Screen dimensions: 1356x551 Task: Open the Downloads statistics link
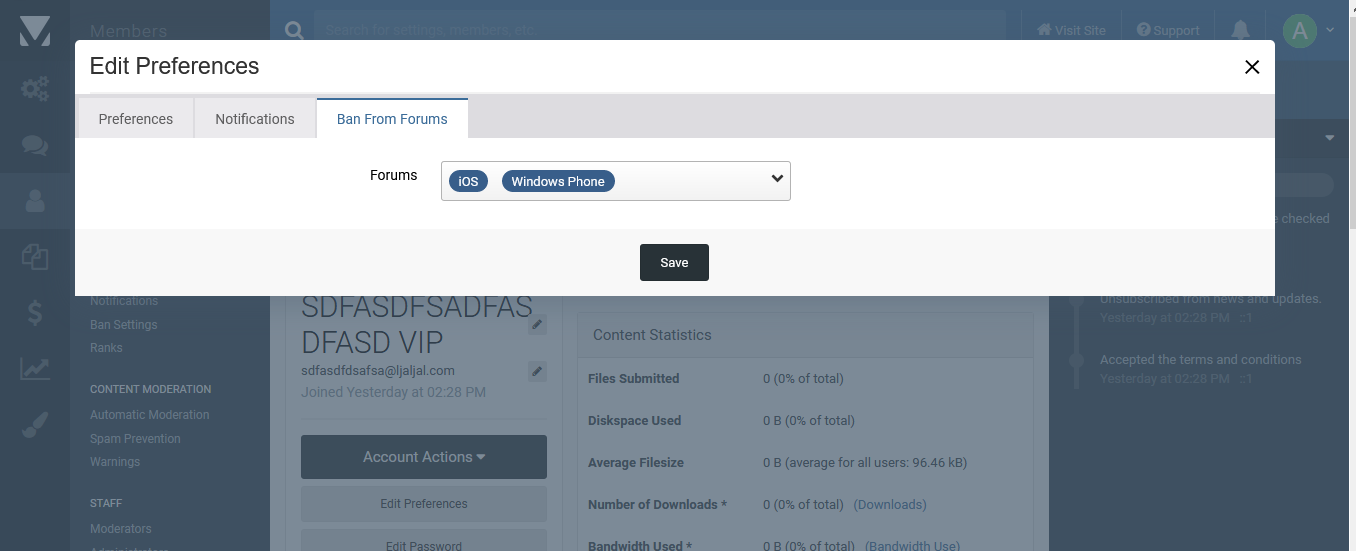point(890,505)
